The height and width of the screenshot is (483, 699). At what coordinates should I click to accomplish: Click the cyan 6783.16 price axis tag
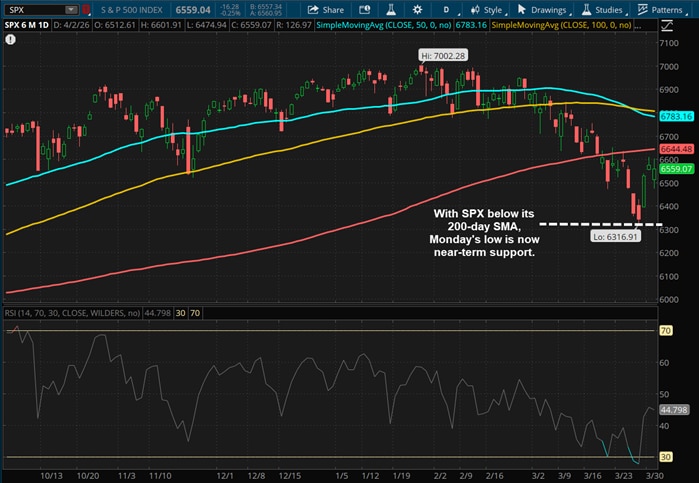pos(676,116)
